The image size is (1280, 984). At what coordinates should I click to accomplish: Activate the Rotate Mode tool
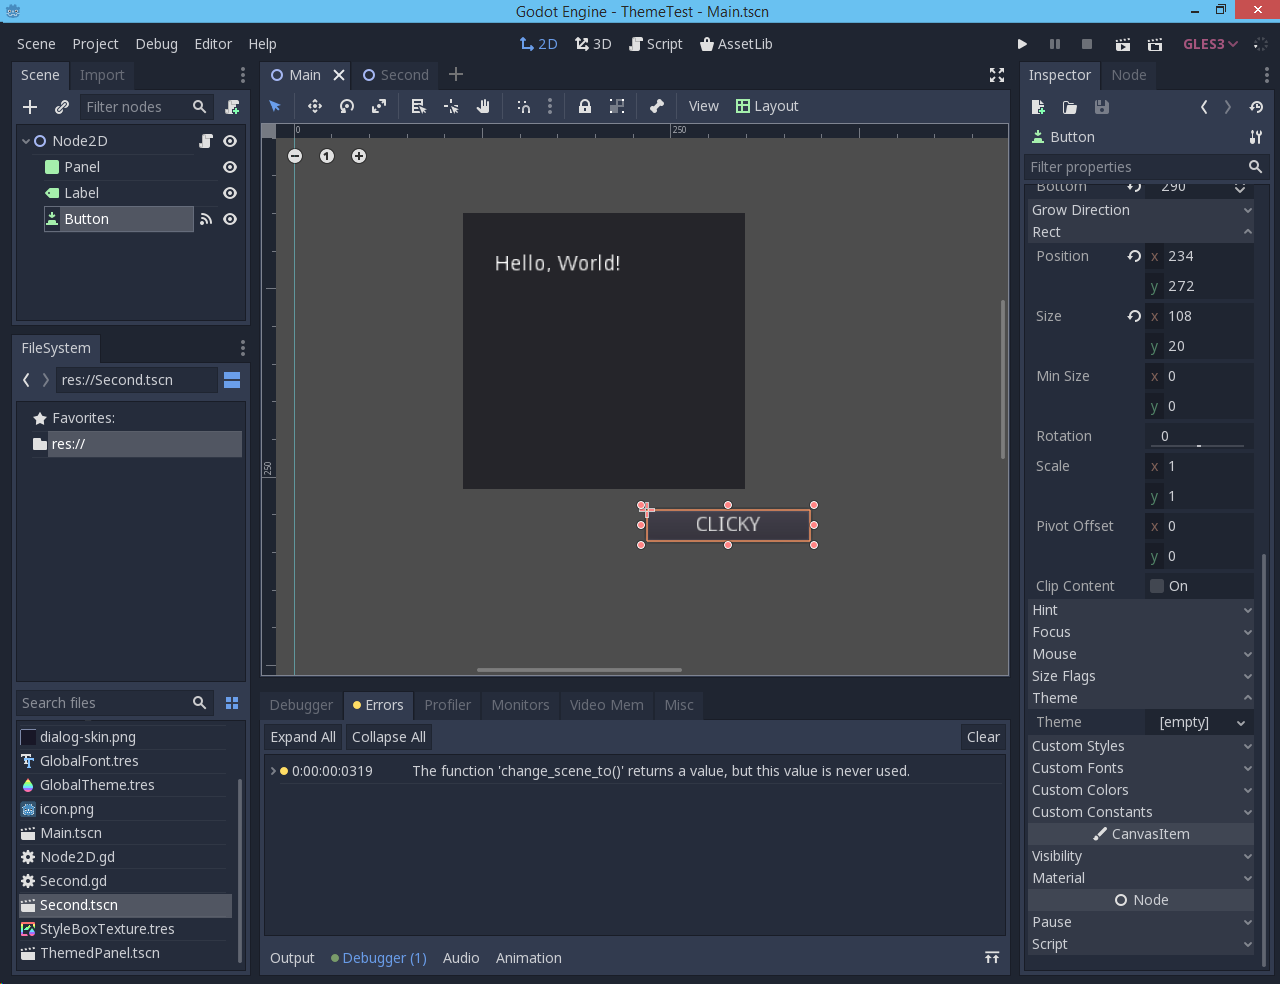point(347,106)
